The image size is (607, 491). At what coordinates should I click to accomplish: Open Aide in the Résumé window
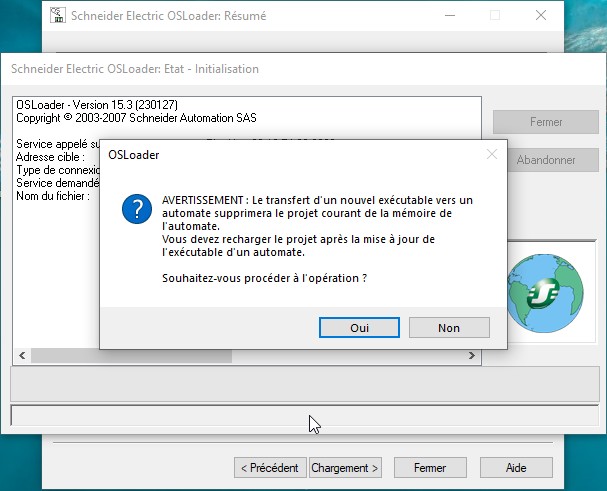(516, 468)
